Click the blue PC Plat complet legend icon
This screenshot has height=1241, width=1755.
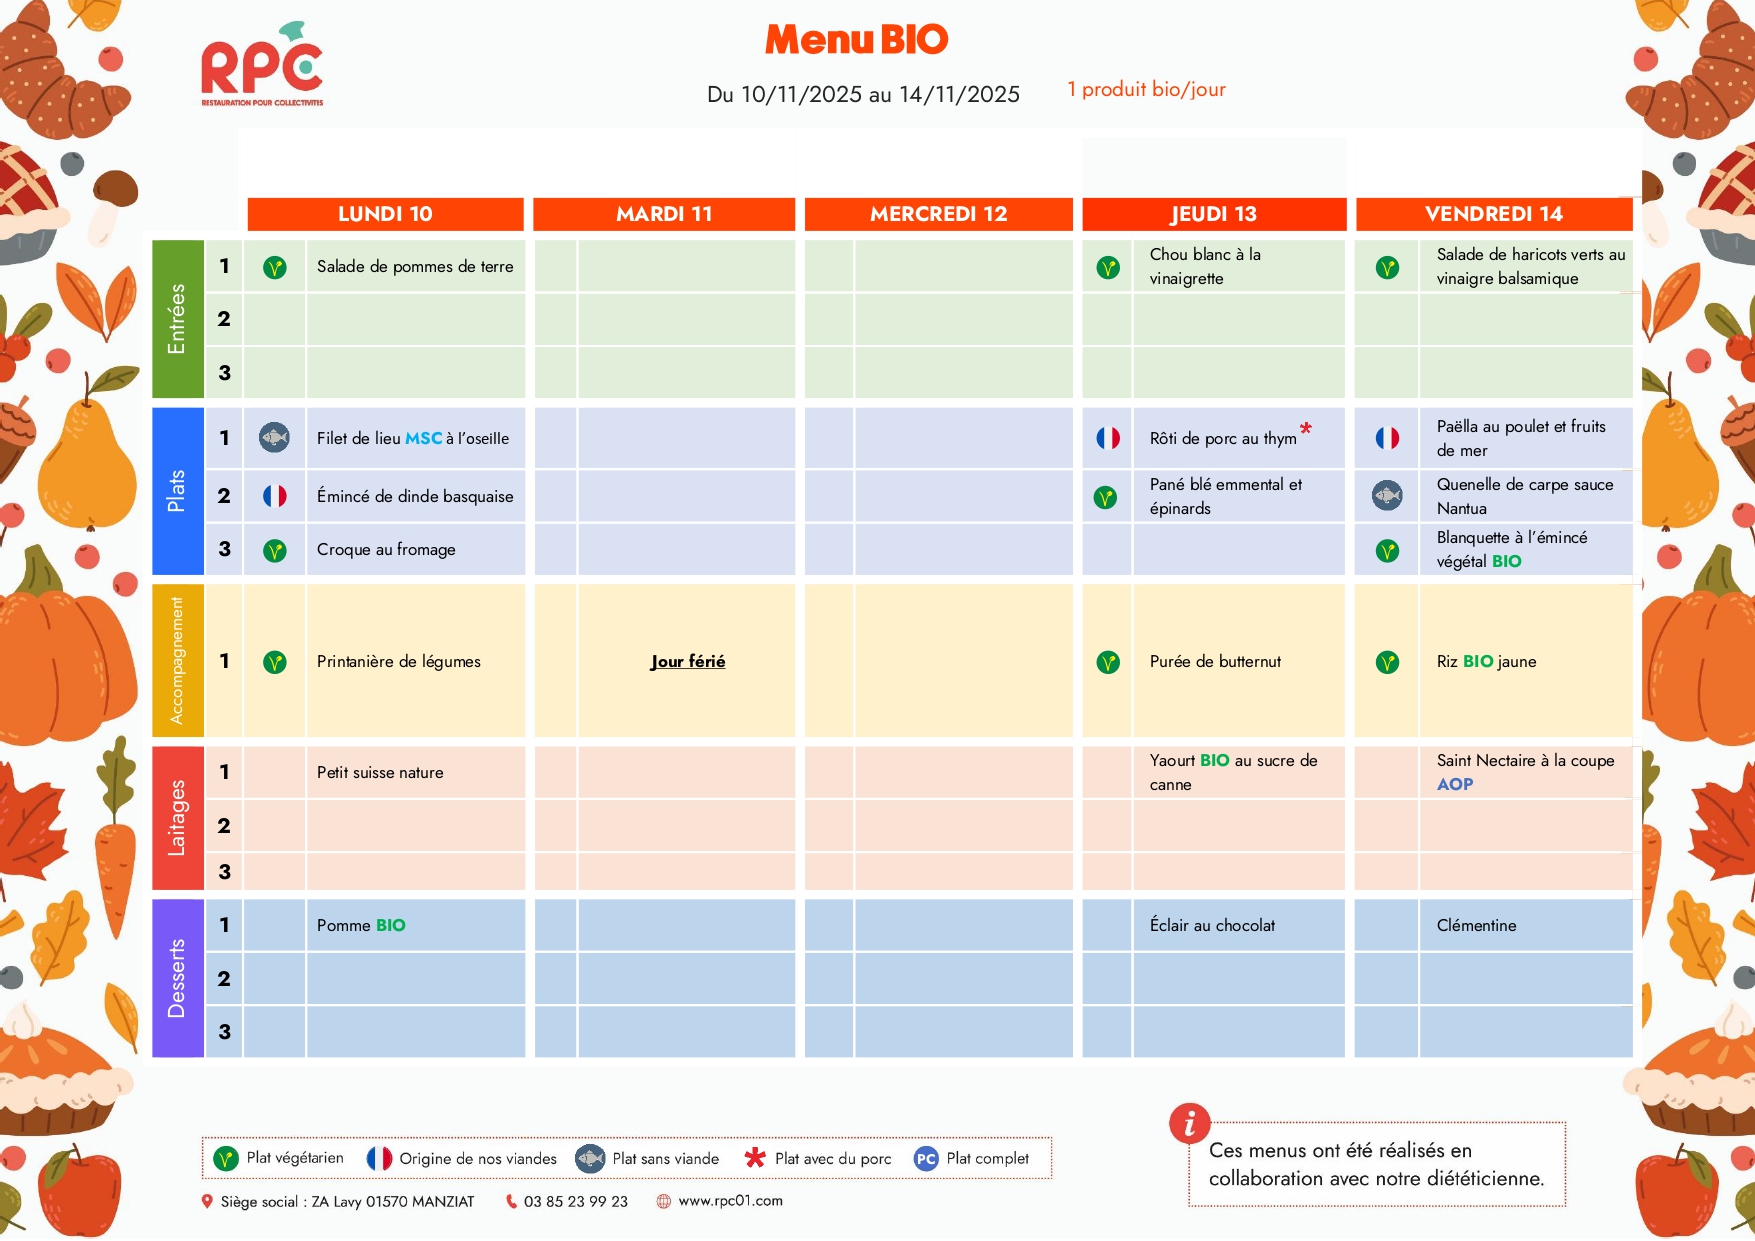(x=926, y=1159)
